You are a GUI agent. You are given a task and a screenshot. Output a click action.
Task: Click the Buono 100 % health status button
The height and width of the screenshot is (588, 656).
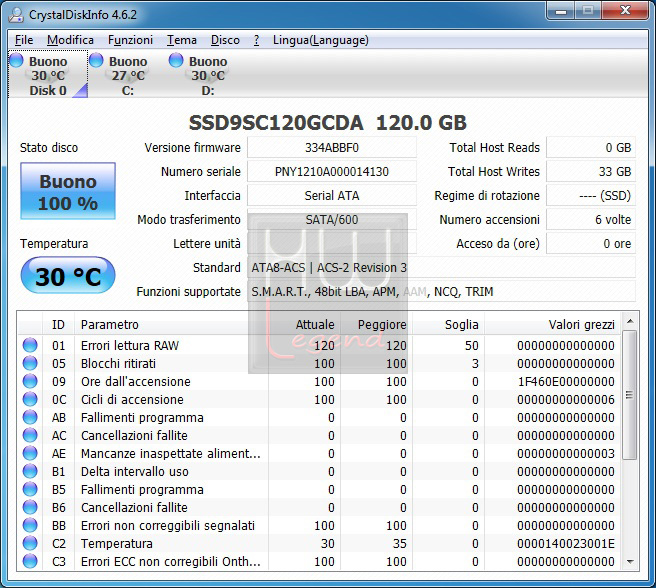pos(68,191)
